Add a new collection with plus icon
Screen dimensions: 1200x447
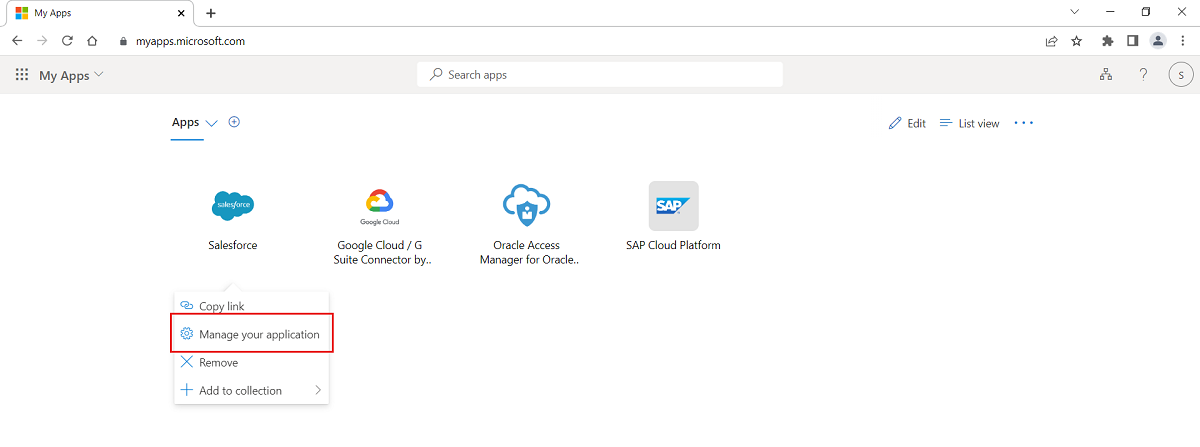click(234, 122)
